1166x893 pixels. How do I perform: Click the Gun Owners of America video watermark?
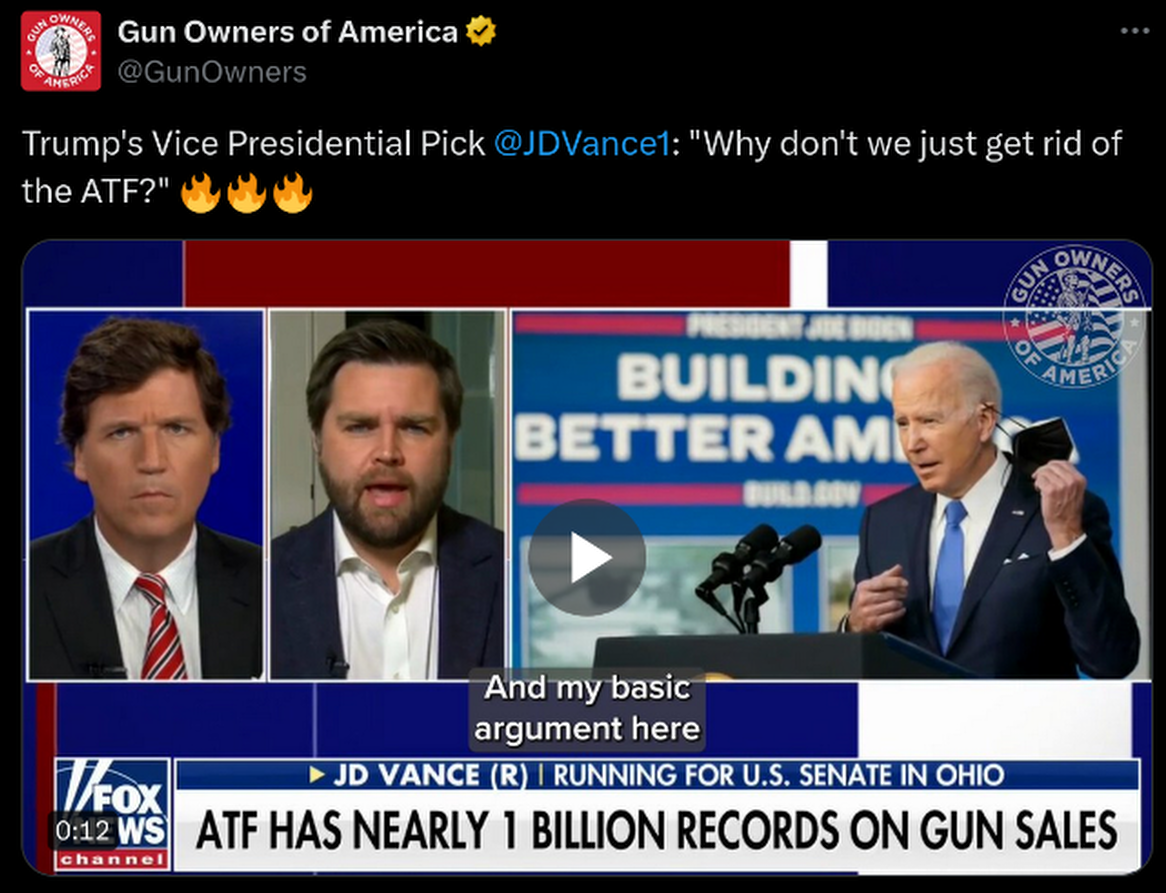click(x=1074, y=317)
